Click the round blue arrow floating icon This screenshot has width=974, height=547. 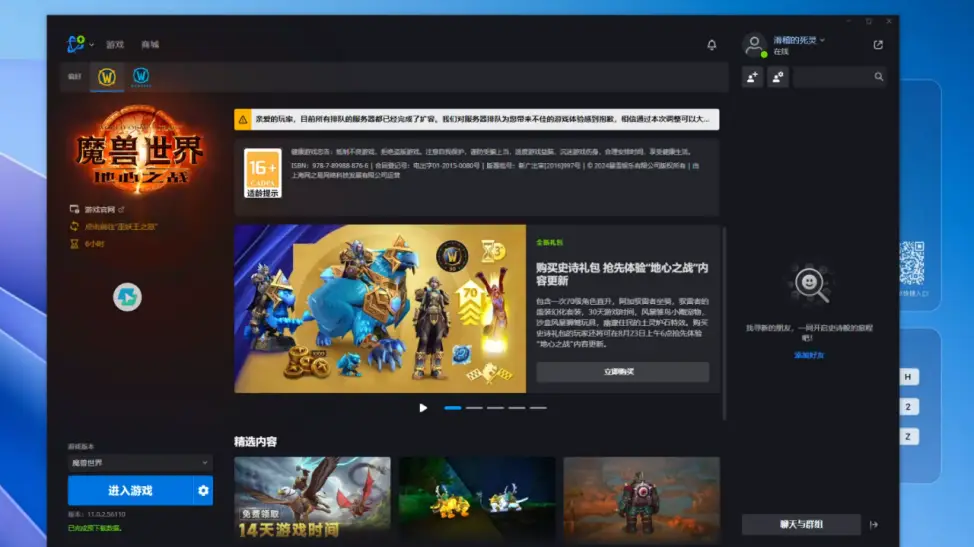127,297
